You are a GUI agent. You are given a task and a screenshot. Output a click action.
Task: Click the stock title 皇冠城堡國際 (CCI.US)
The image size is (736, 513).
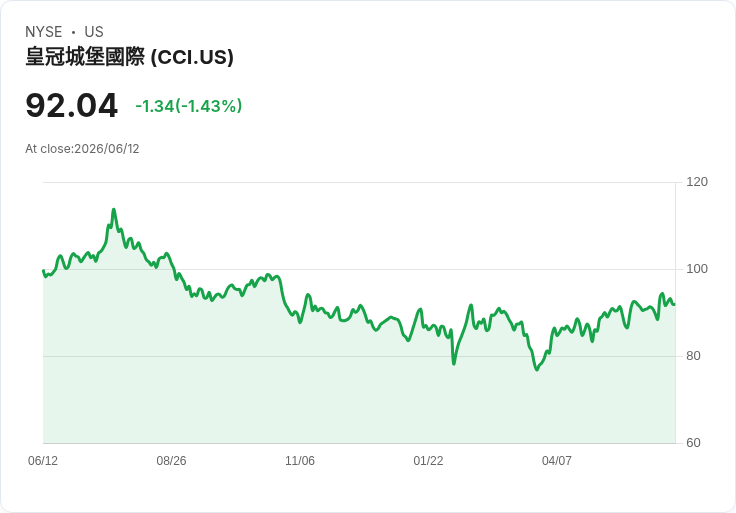point(129,57)
